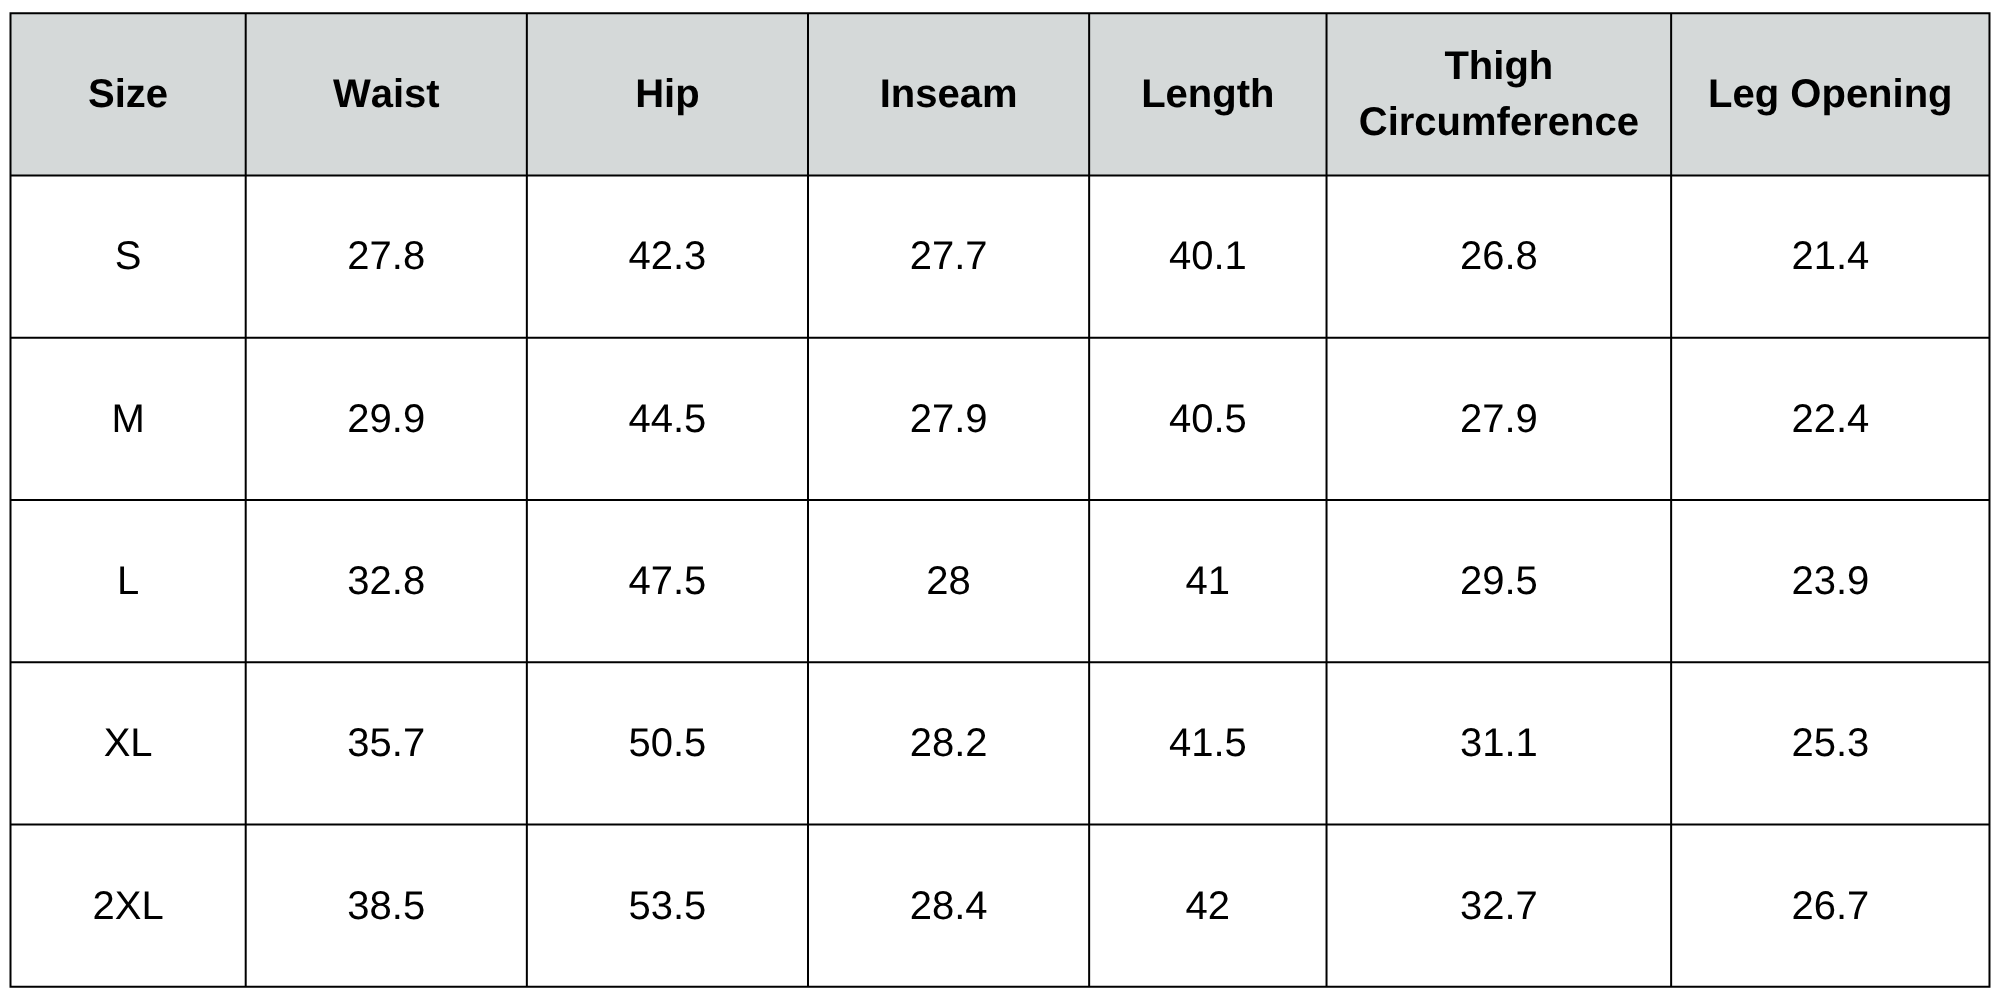2000x1000 pixels.
Task: Click leg opening value 22.4 for M
Action: pos(1829,418)
